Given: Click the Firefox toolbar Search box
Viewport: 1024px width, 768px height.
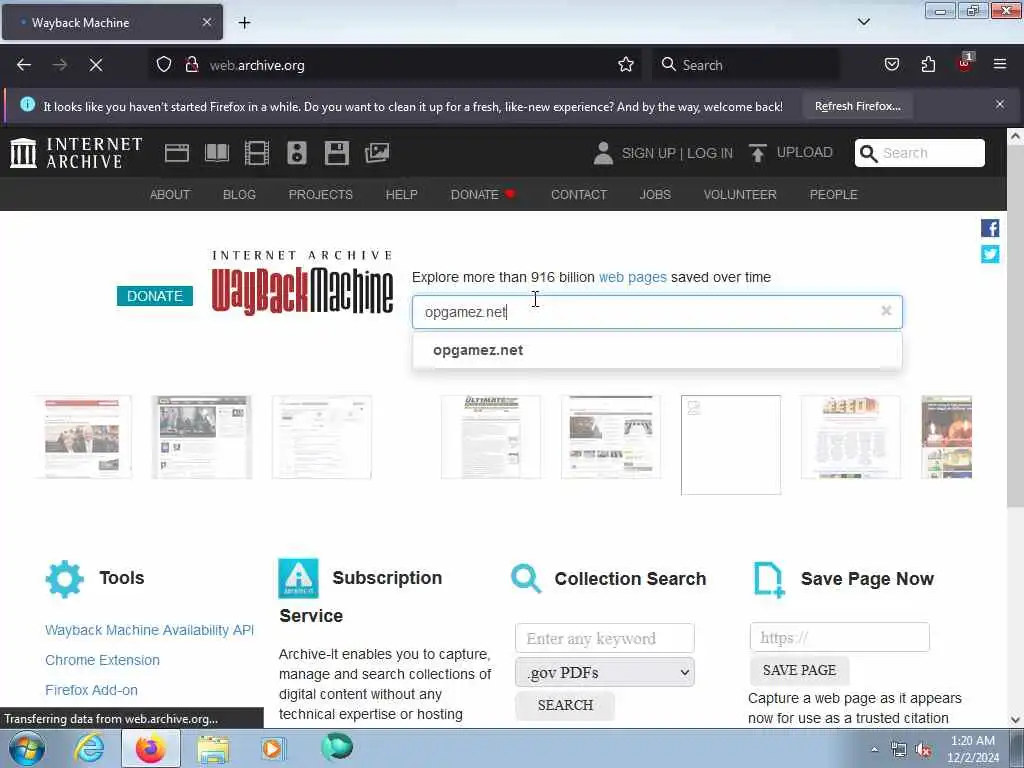Looking at the screenshot, I should [745, 65].
